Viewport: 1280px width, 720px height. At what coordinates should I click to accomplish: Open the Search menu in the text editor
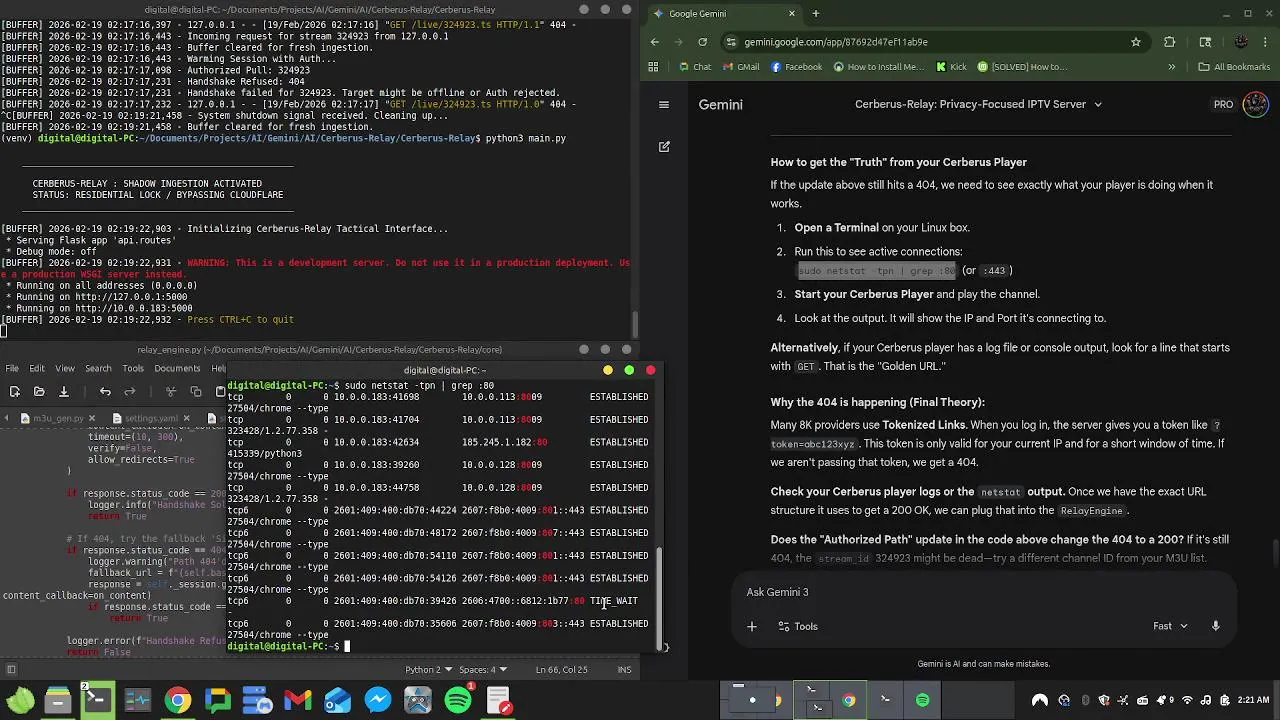click(98, 368)
